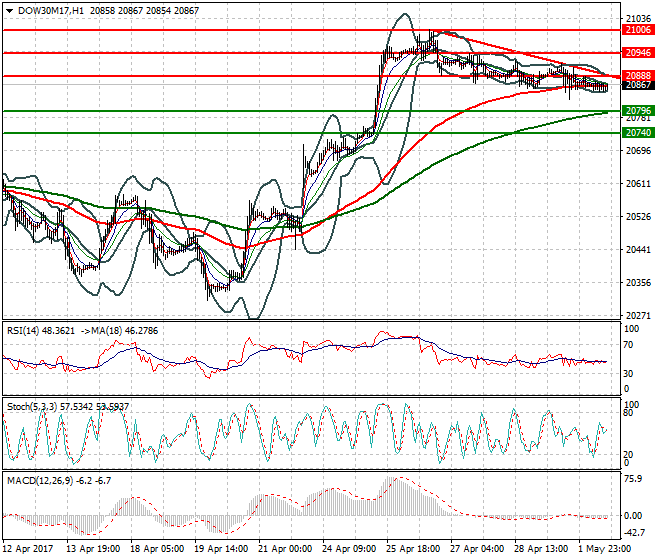Click the MACD -42.7 scale value

[x=633, y=533]
